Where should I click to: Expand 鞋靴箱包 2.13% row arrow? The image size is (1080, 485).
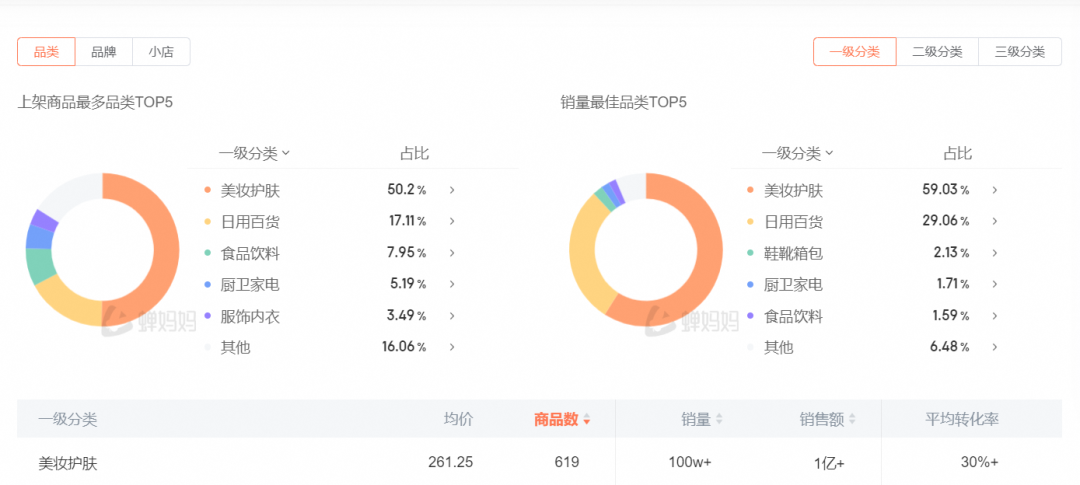point(995,253)
